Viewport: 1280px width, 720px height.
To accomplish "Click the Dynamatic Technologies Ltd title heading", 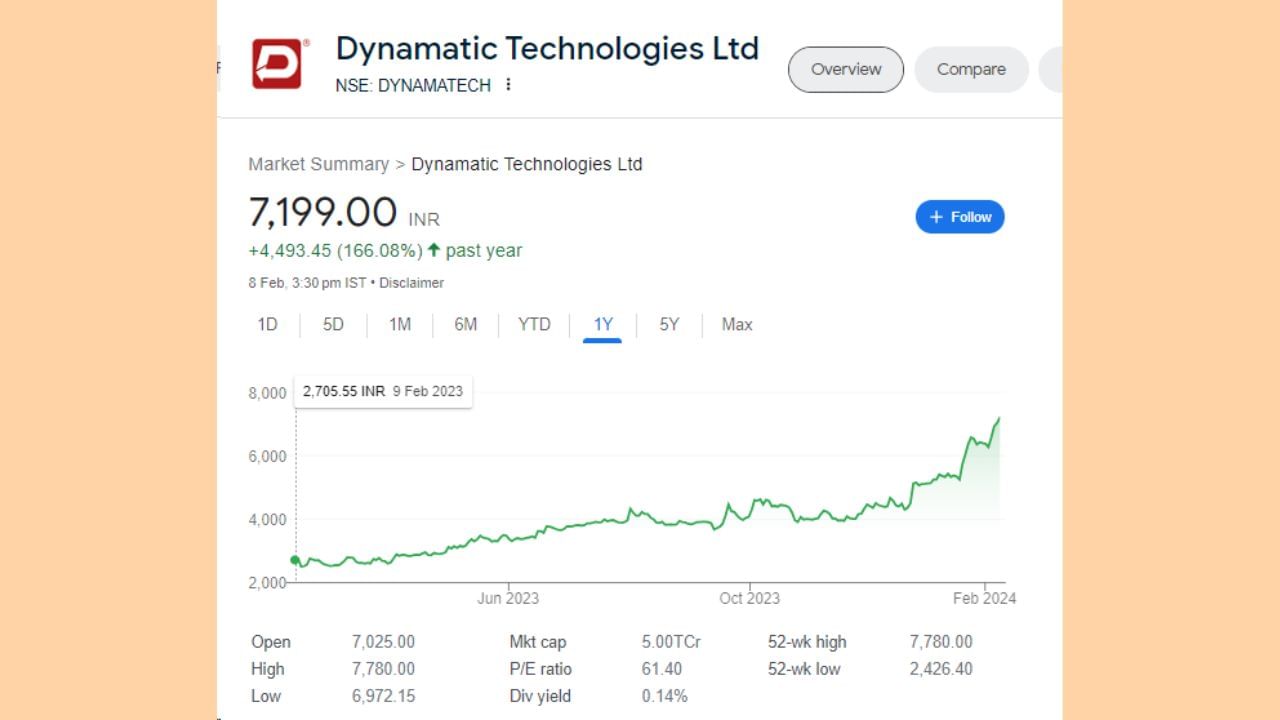I will click(x=547, y=48).
